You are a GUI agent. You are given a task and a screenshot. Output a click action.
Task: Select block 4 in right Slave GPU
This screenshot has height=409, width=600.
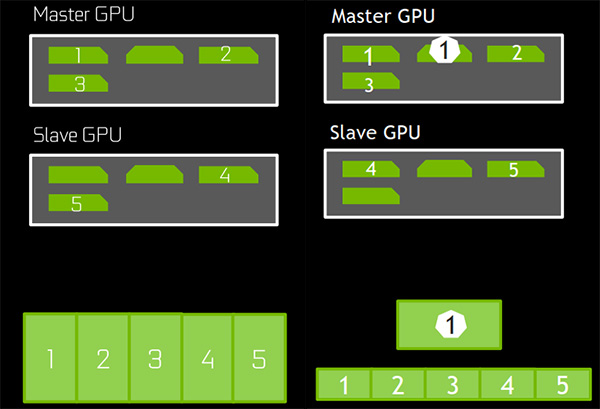pos(371,169)
